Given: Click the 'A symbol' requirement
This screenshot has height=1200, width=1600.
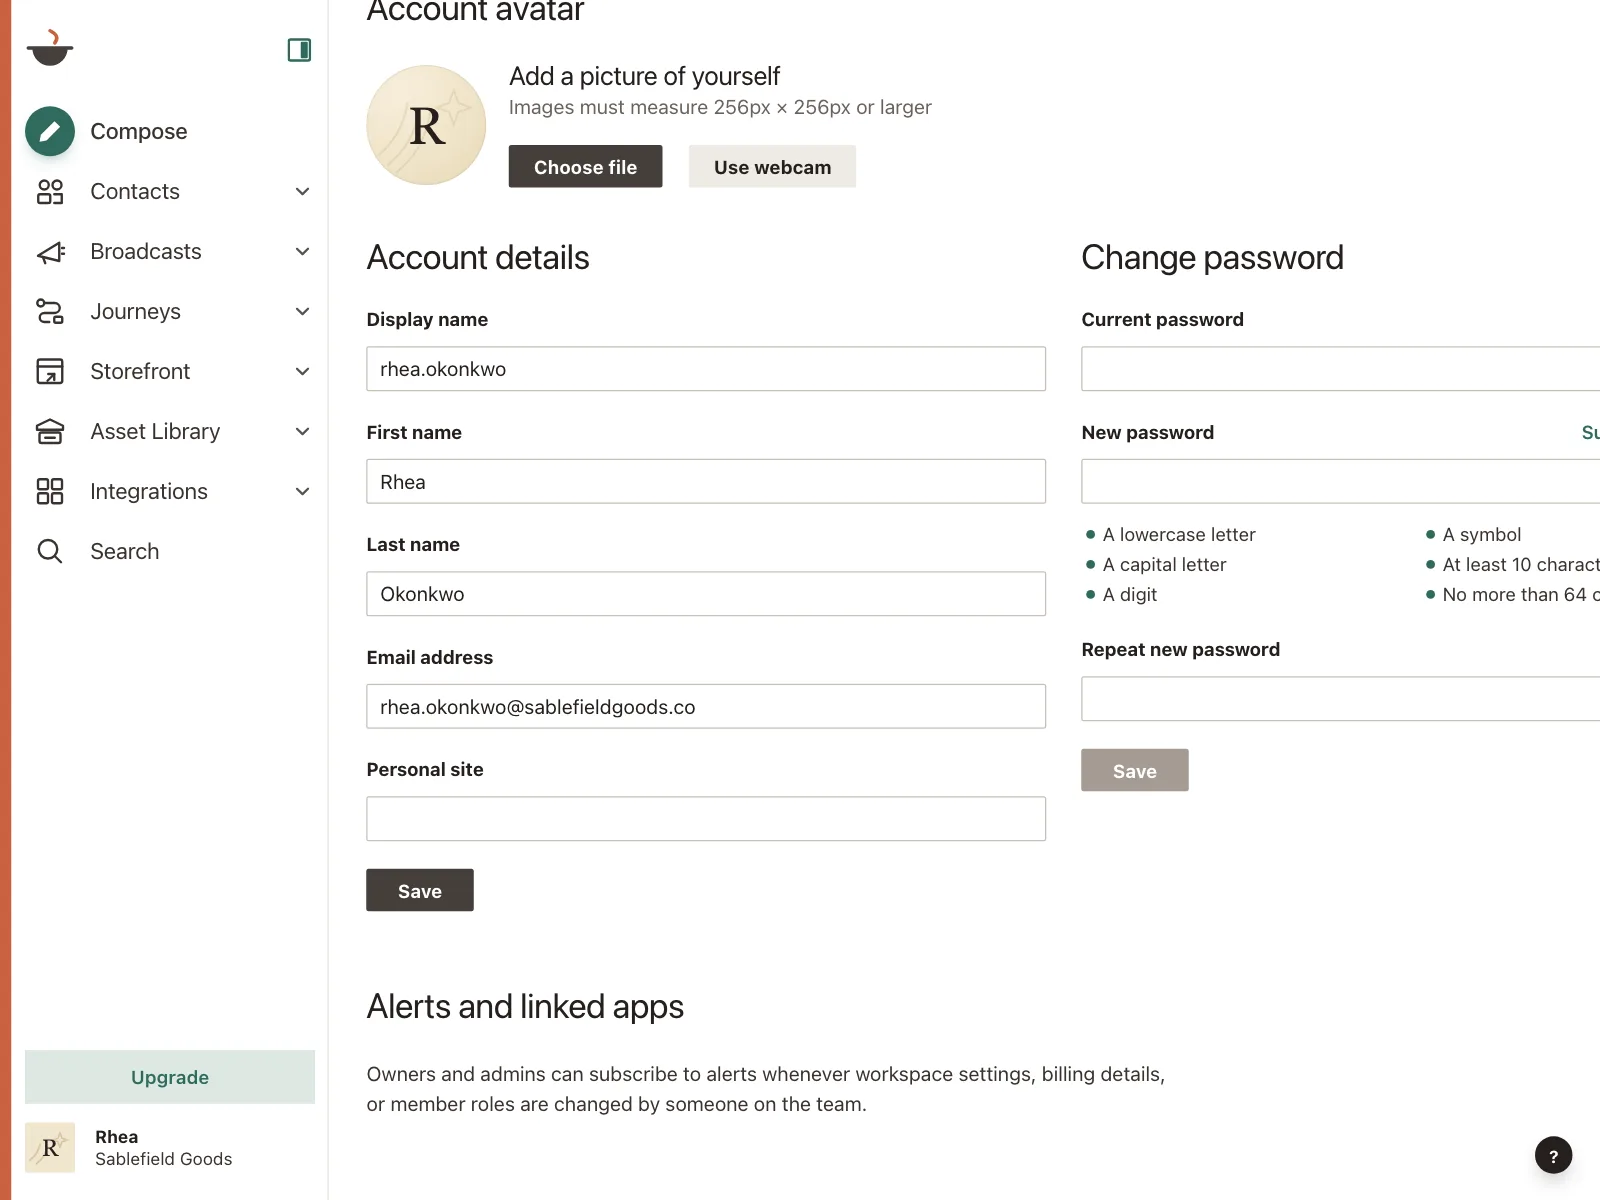Looking at the screenshot, I should 1482,535.
